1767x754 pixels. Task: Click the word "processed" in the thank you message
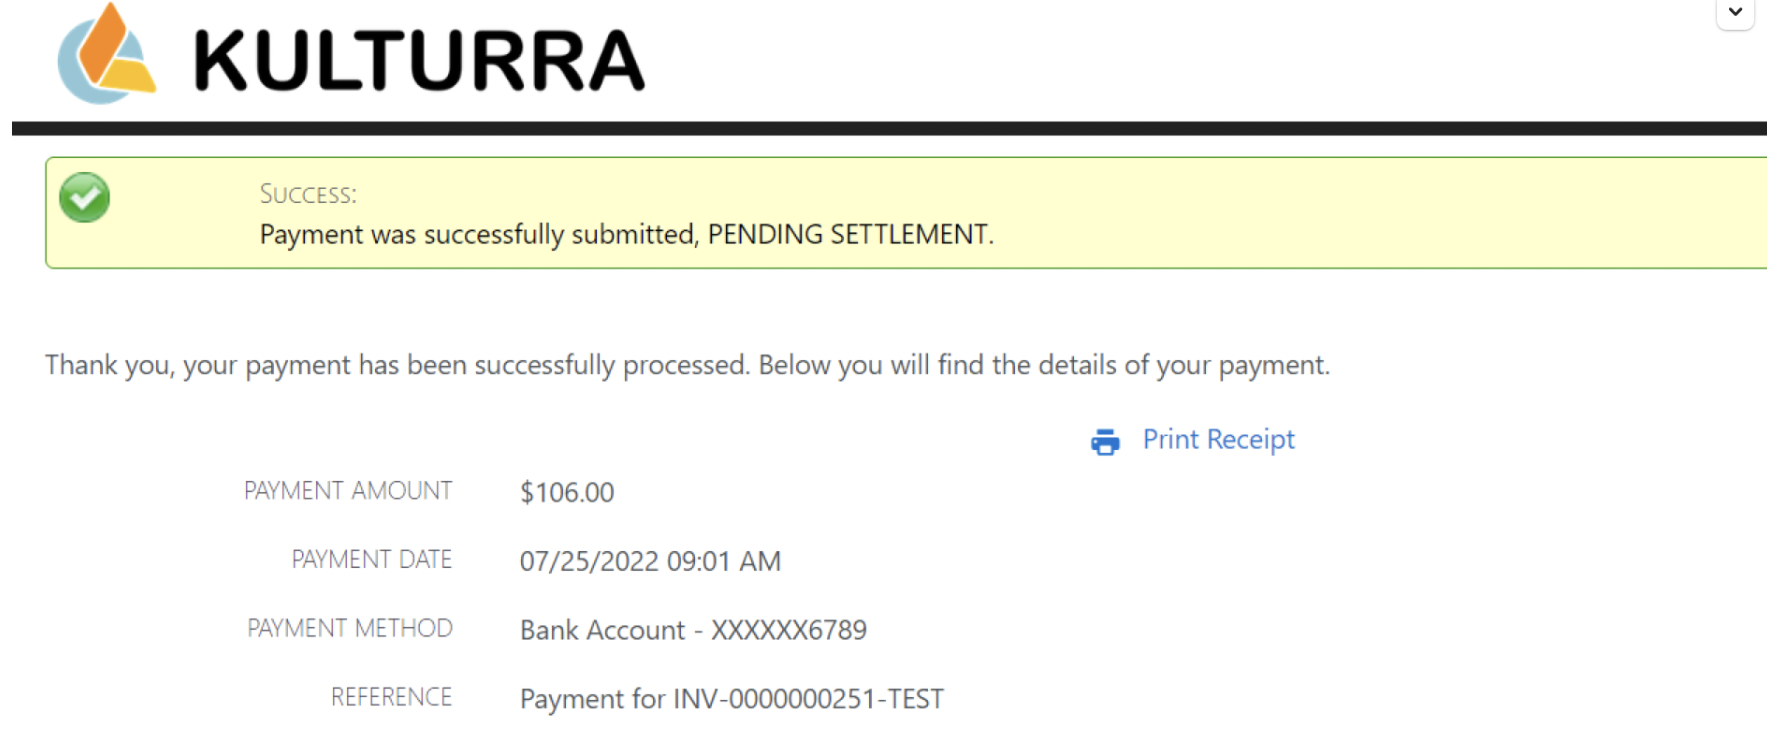click(x=686, y=365)
